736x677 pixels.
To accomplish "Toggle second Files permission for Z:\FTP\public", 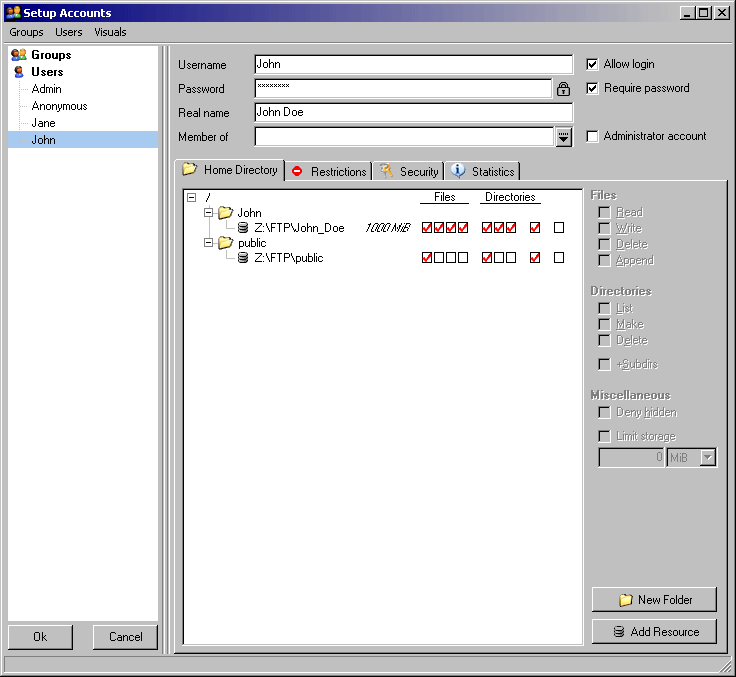I will pos(439,258).
